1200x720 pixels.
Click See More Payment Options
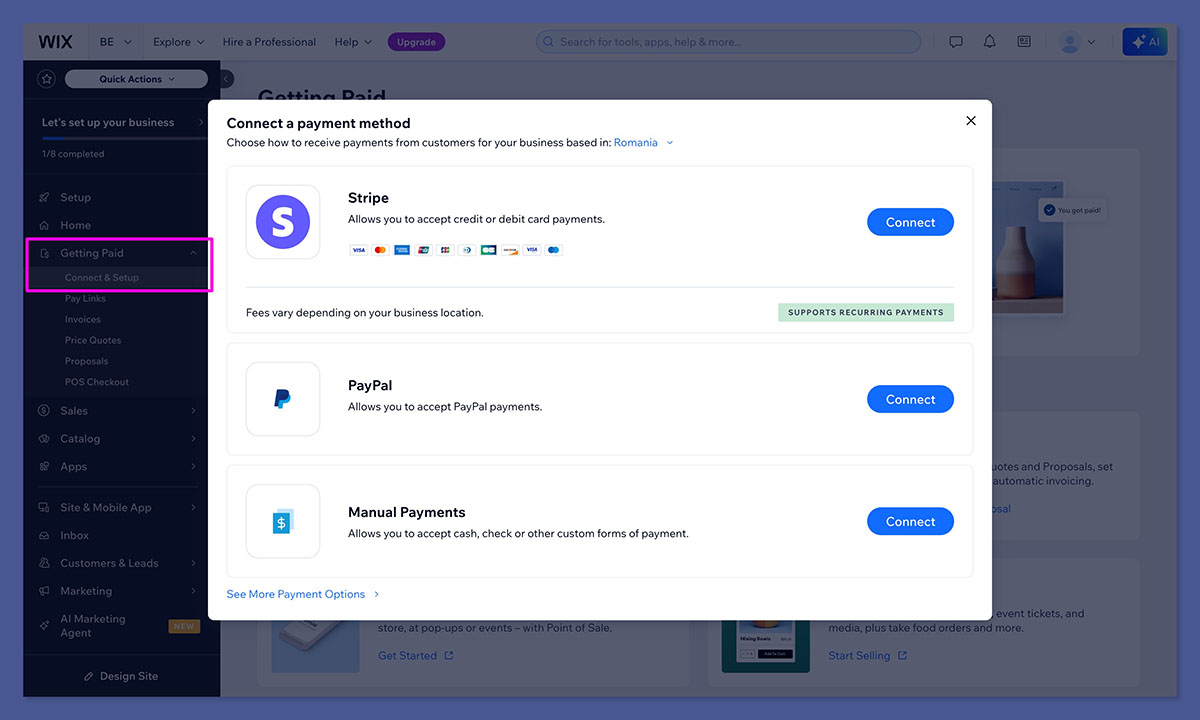coord(303,595)
